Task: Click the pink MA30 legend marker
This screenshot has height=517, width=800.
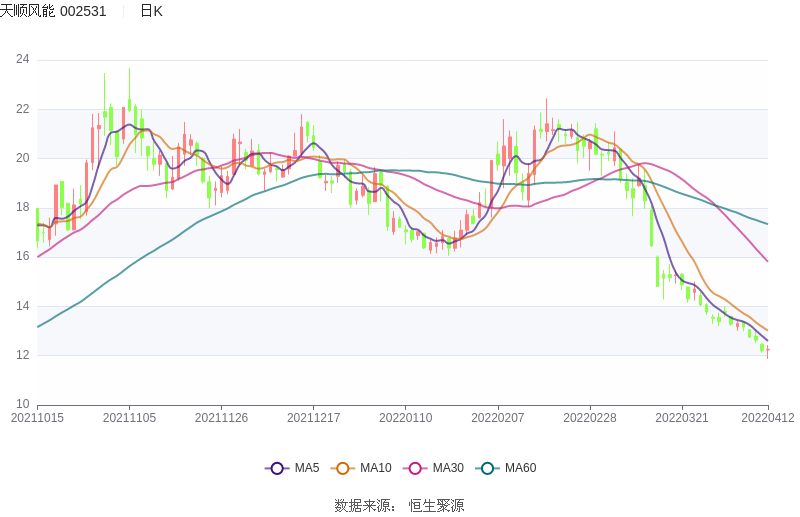Action: (x=415, y=468)
